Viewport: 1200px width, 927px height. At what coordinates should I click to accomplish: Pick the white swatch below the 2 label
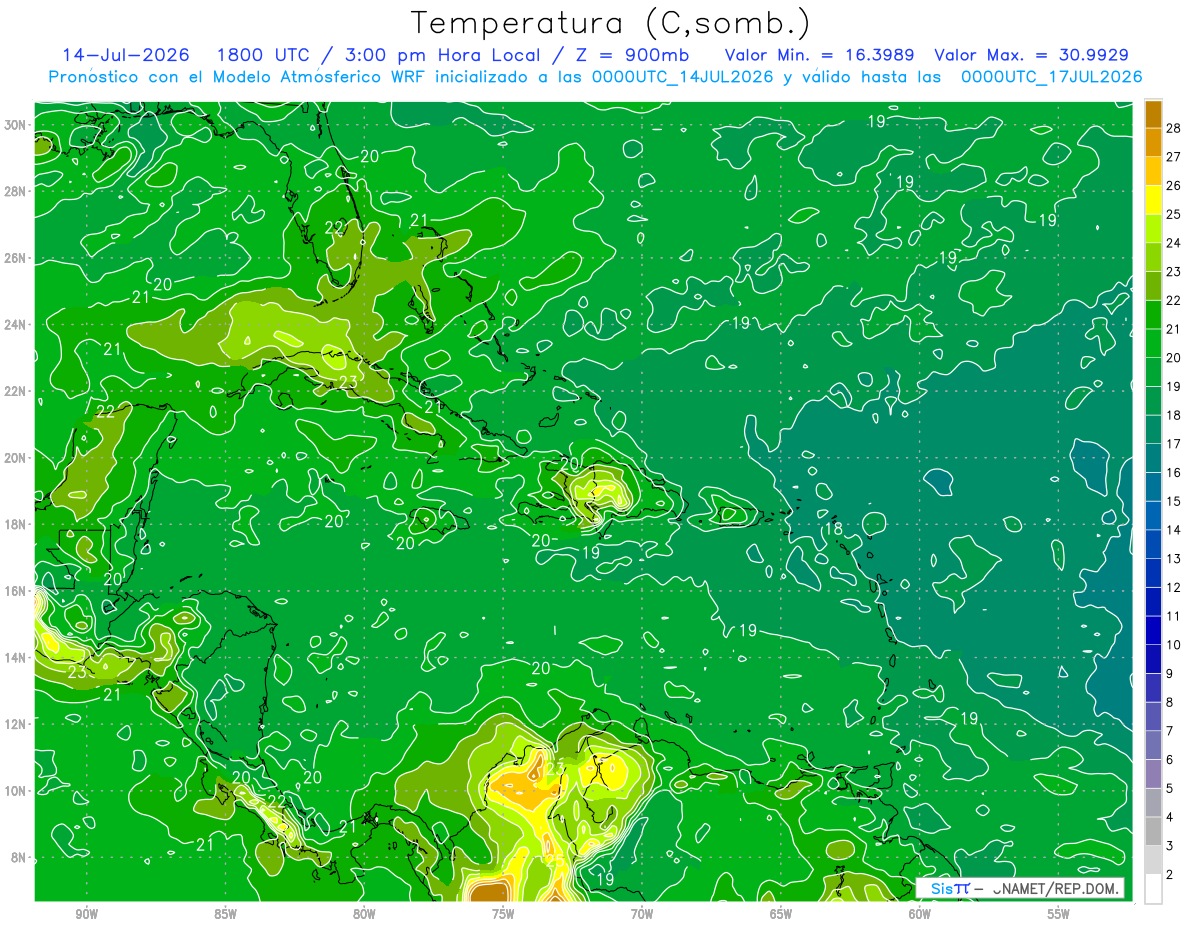[x=1153, y=889]
